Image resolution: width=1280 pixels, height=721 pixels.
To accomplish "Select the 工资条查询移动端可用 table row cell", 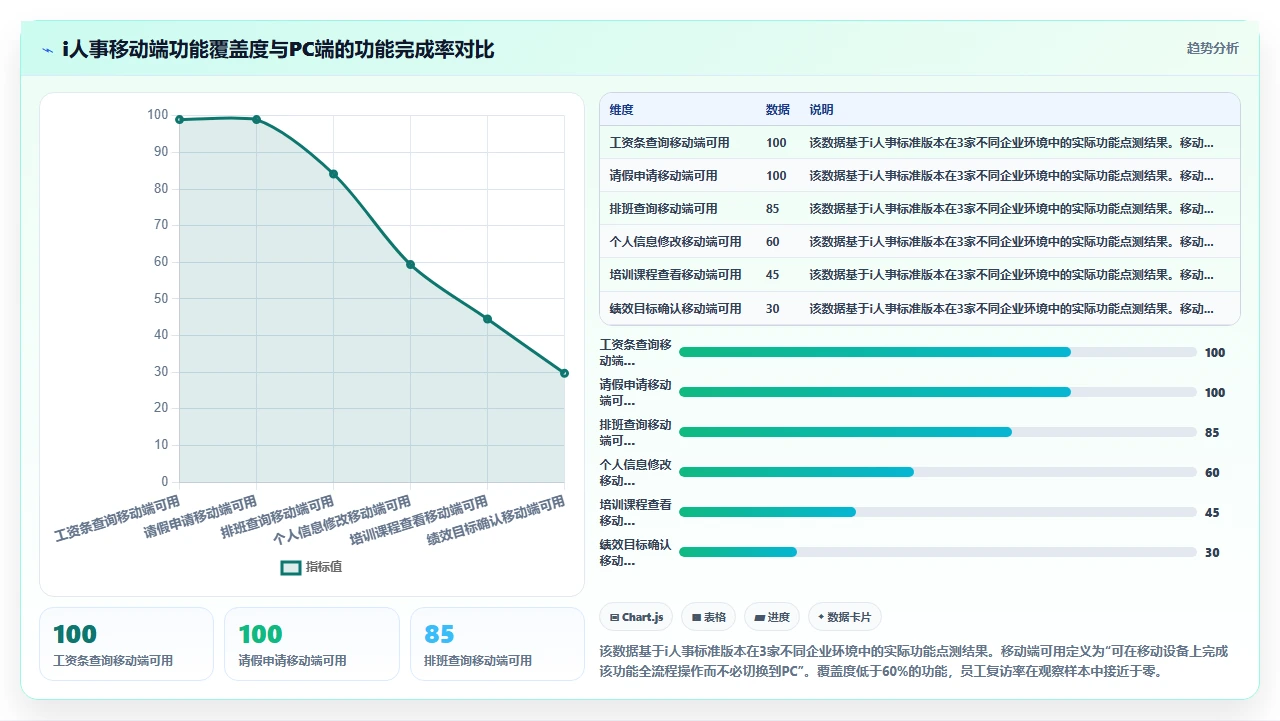I will 670,143.
